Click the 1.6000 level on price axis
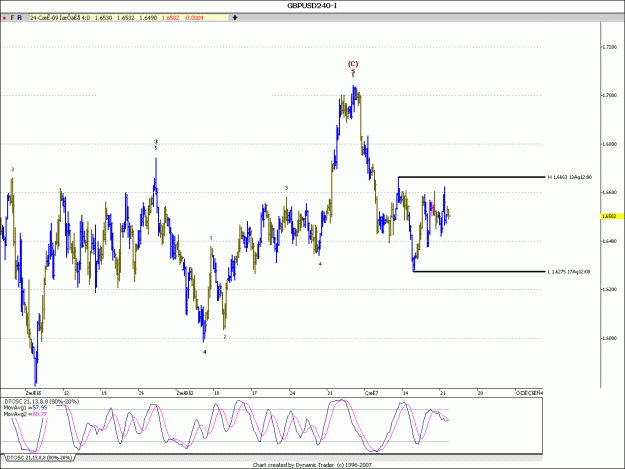 pos(610,338)
